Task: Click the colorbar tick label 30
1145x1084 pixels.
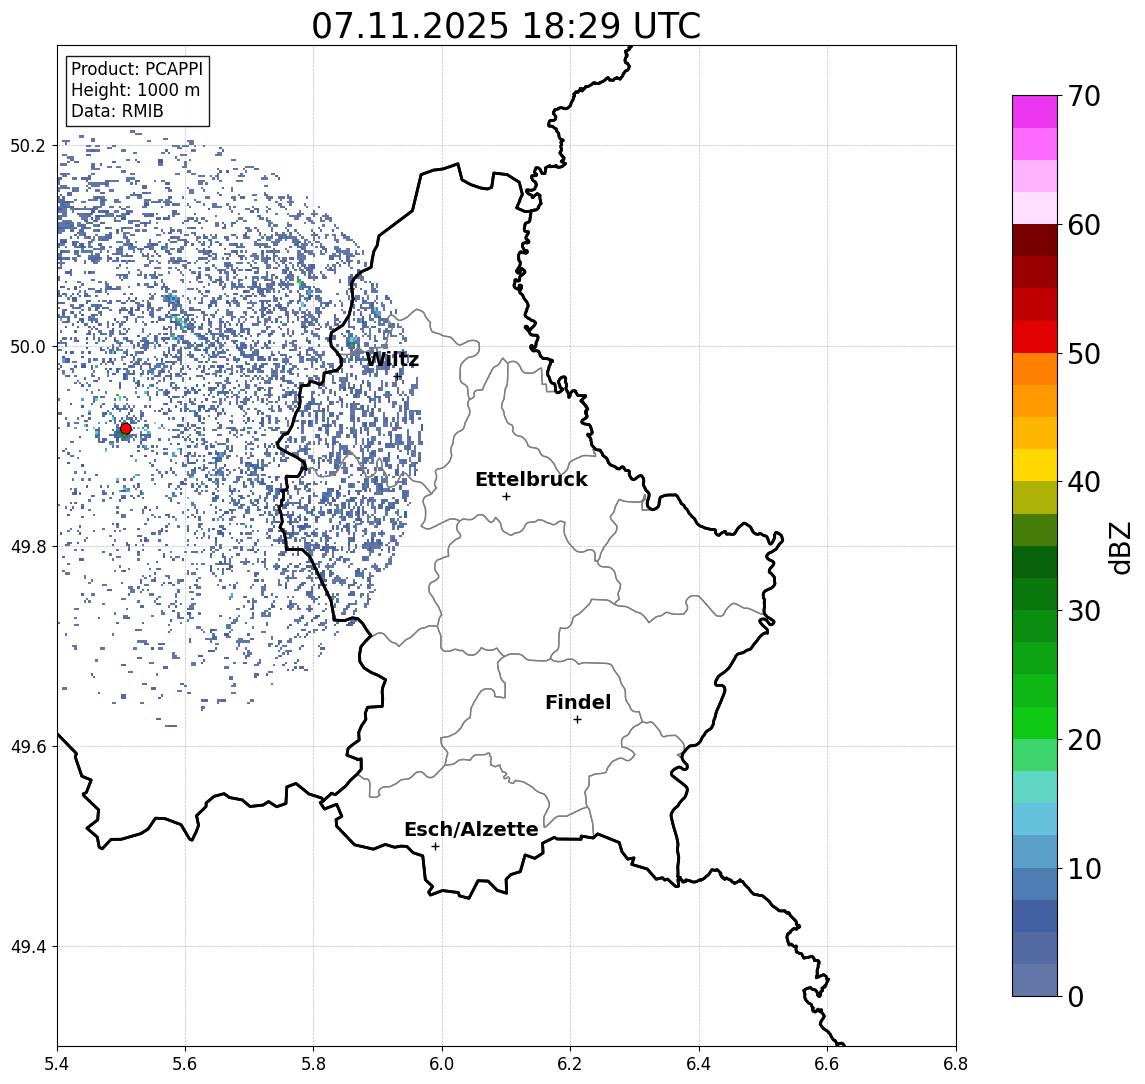Action: [x=1084, y=611]
